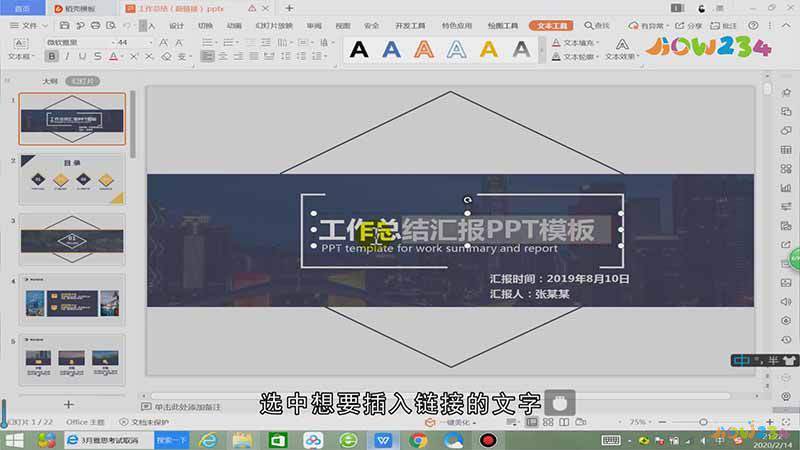The height and width of the screenshot is (450, 800).
Task: Apply the blue text preset style
Action: pyautogui.click(x=391, y=49)
